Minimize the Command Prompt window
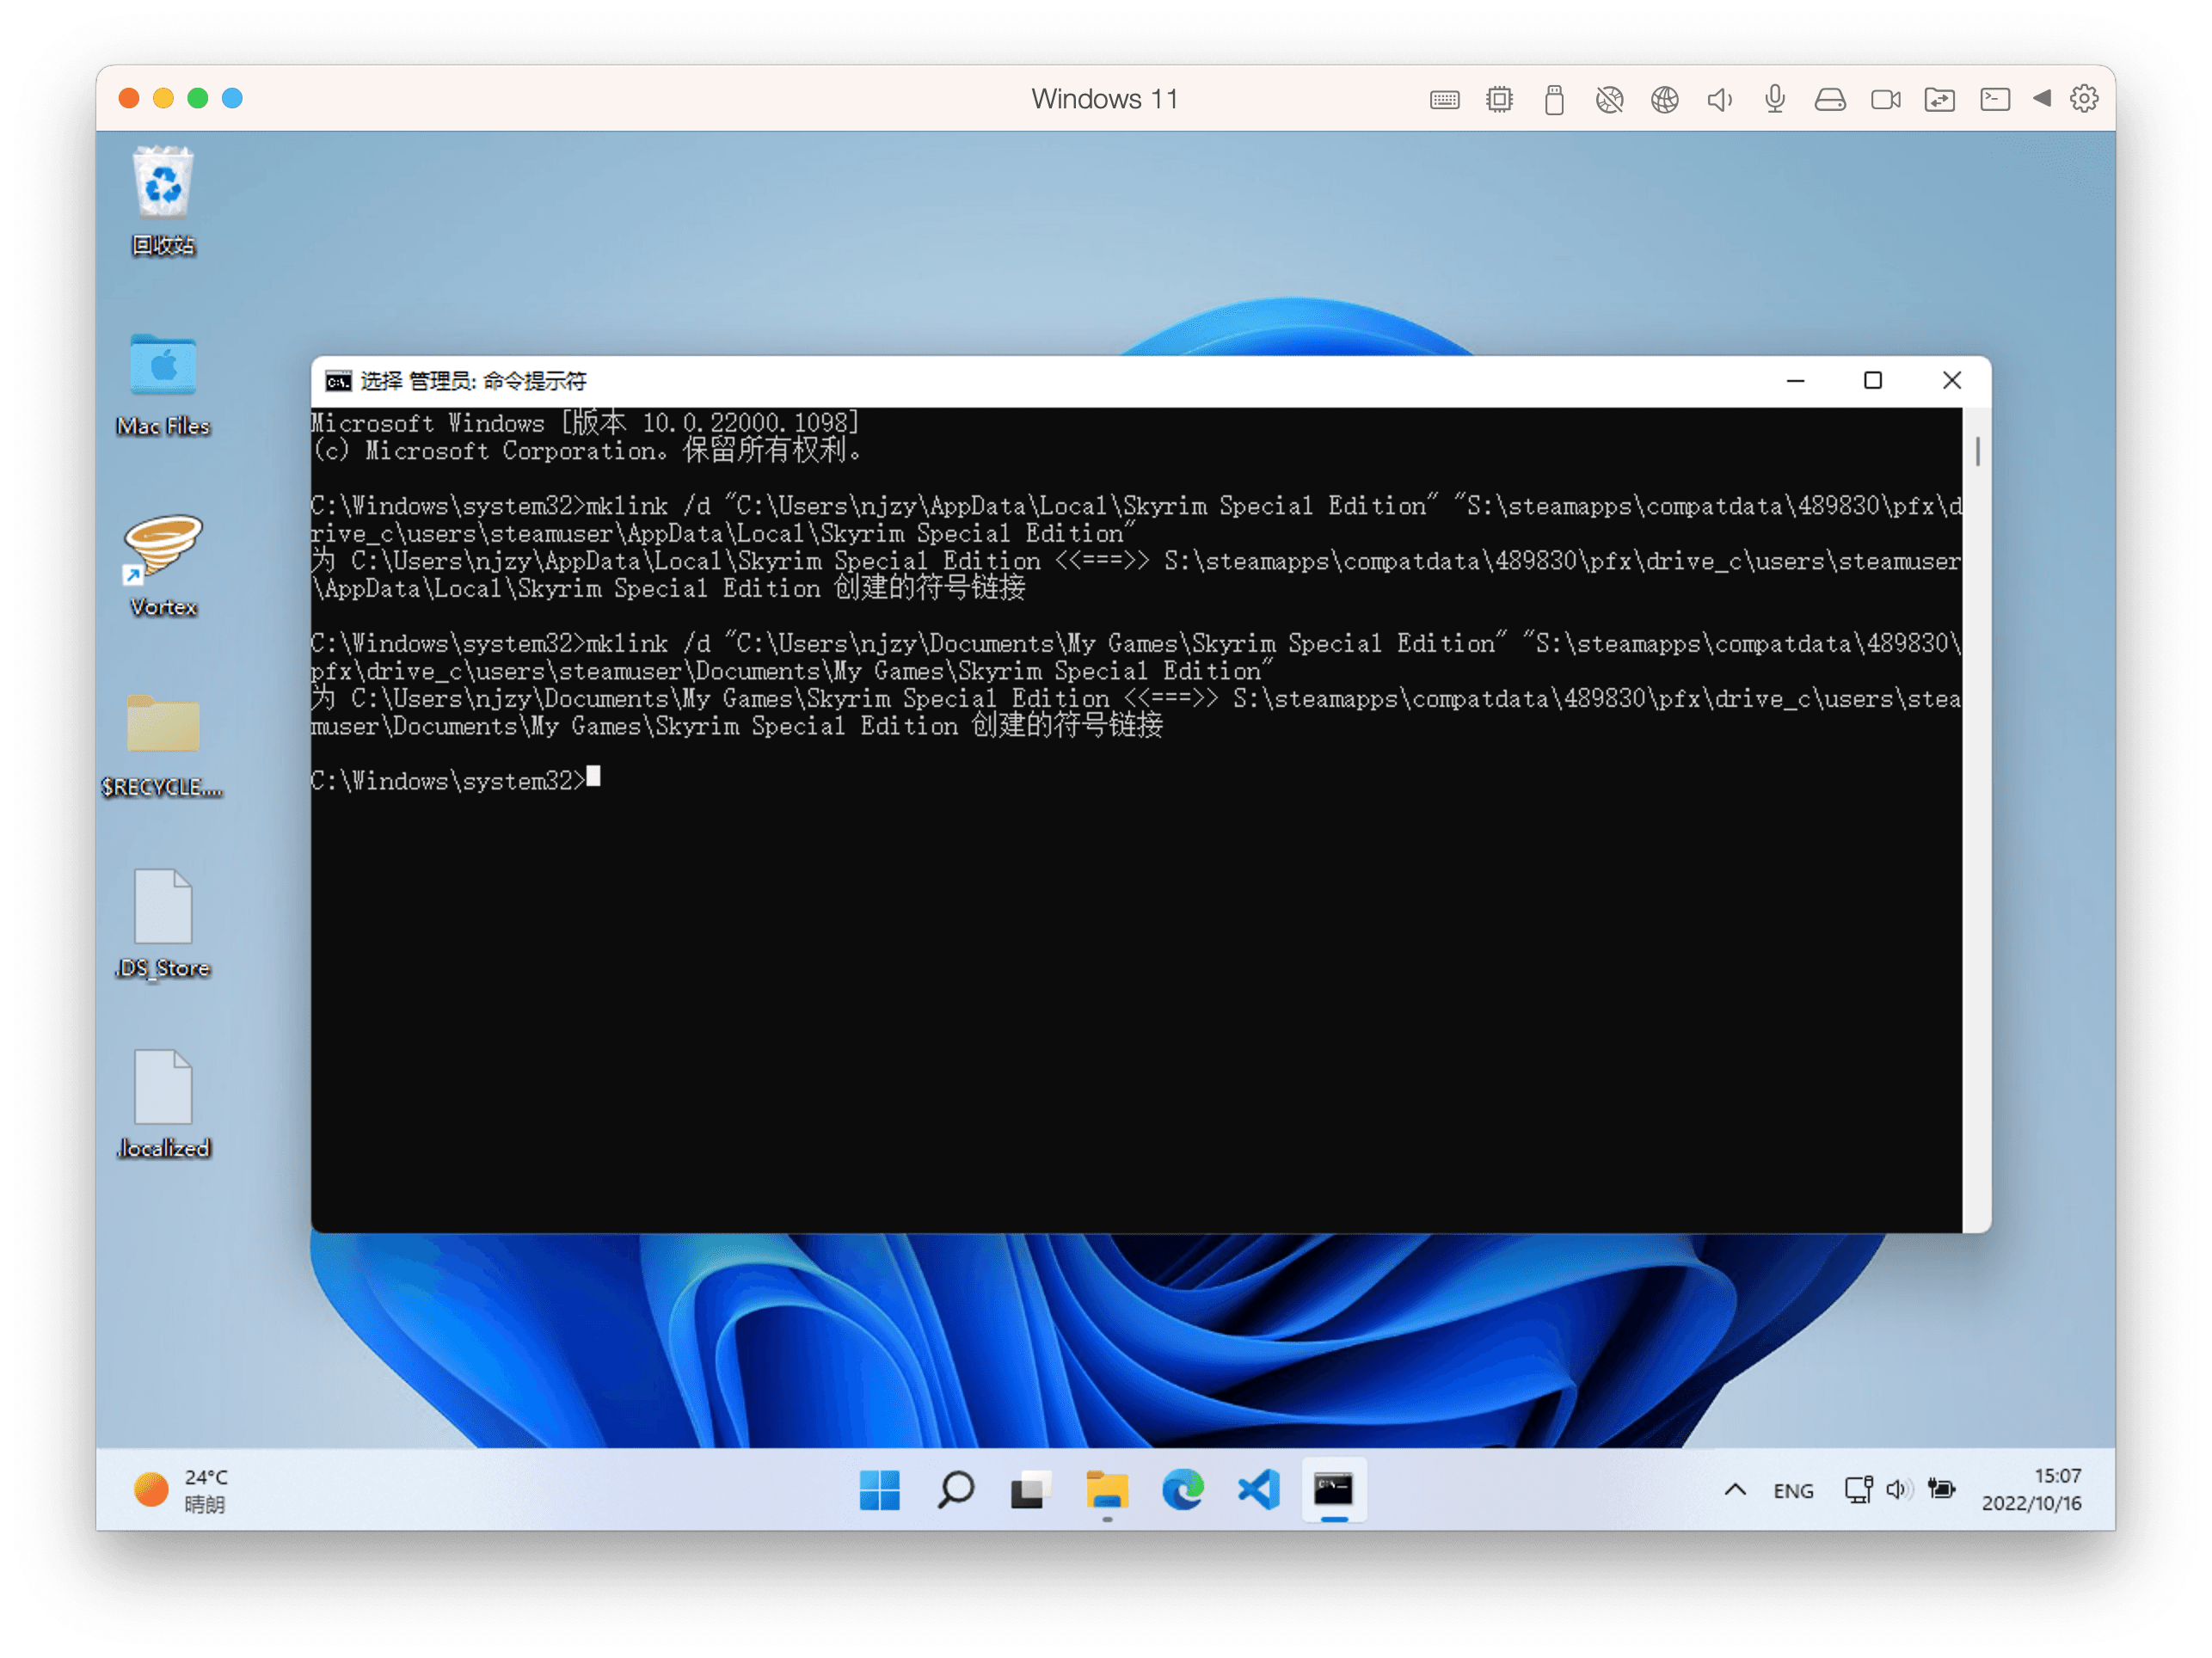2212x1658 pixels. 1795,381
